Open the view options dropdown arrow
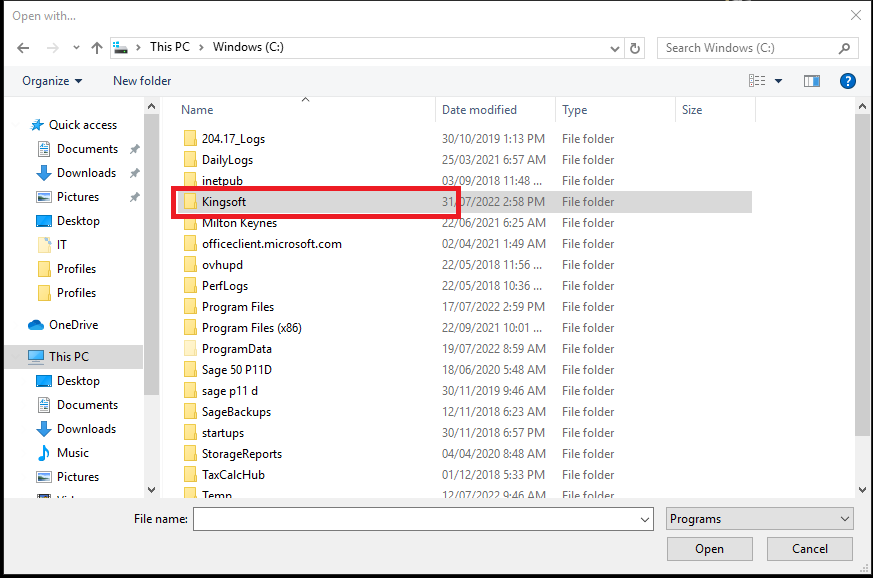873x578 pixels. pyautogui.click(x=778, y=81)
